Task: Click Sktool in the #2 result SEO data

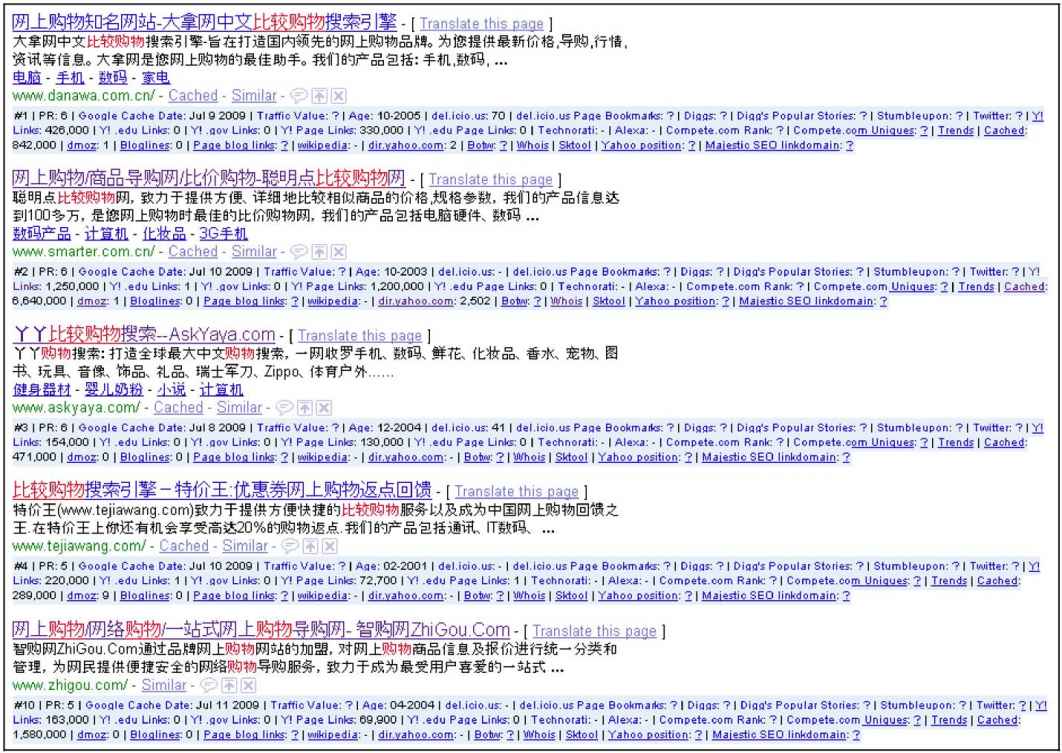Action: (608, 301)
